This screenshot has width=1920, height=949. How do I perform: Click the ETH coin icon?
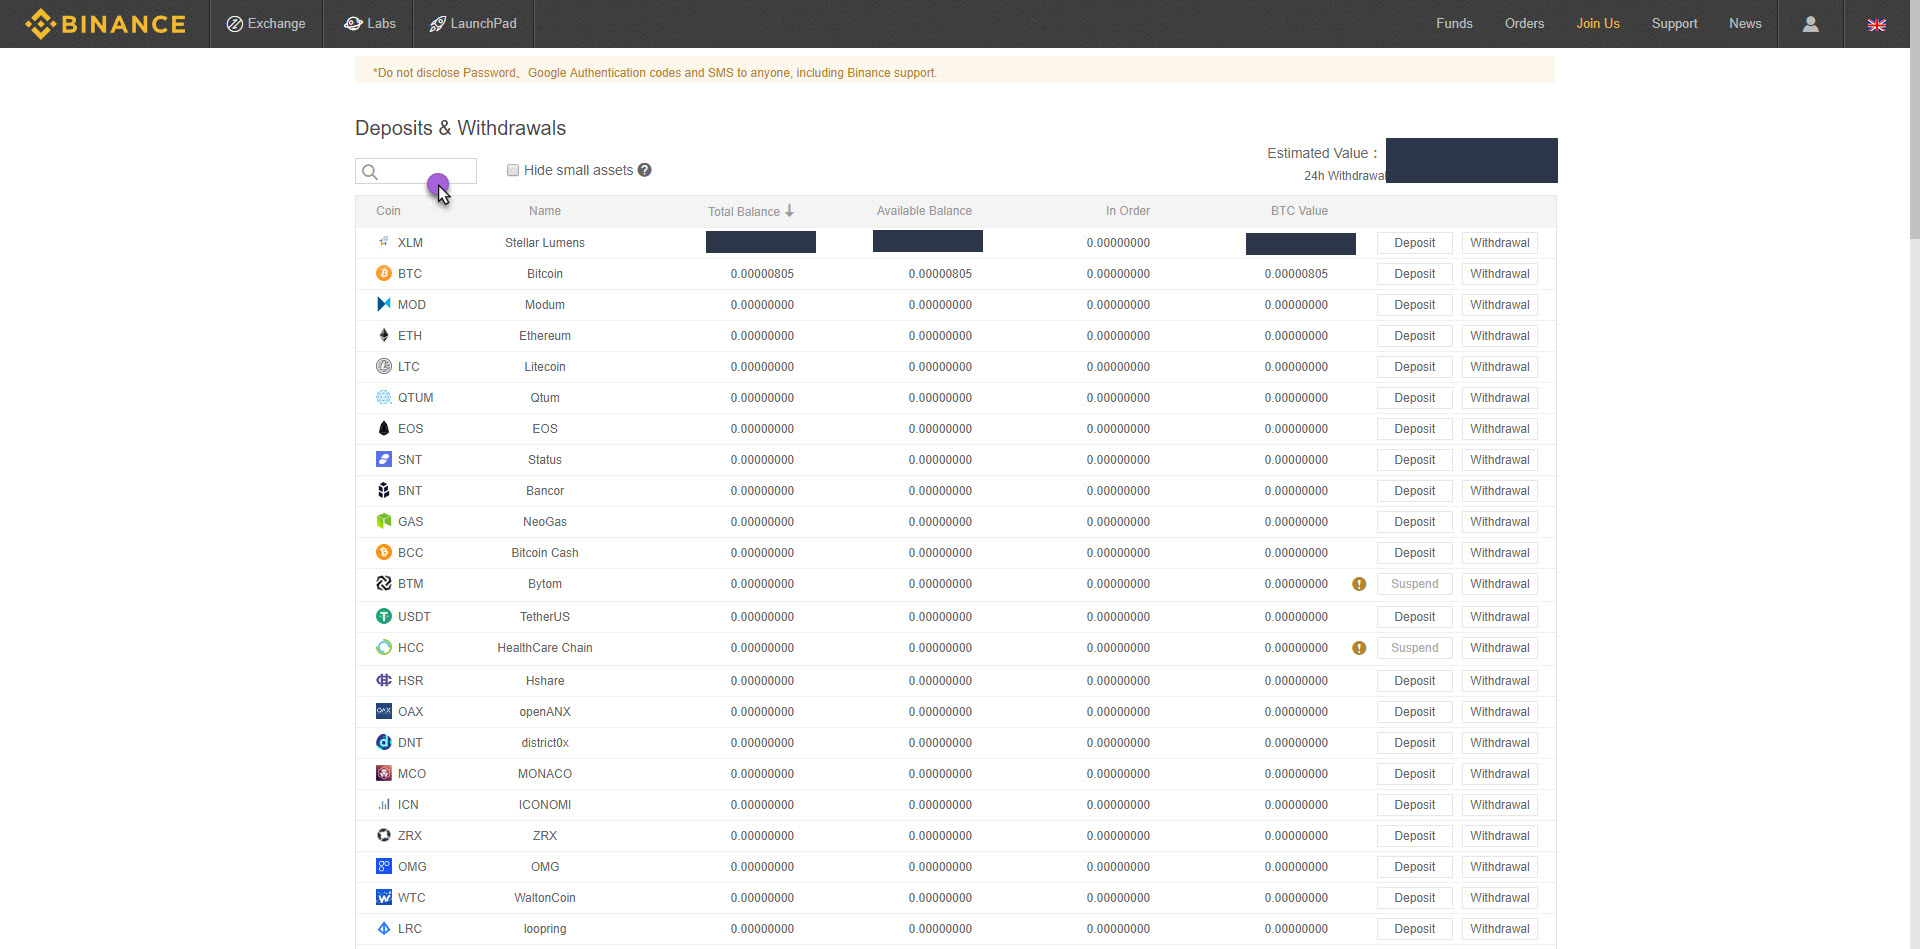click(x=384, y=335)
